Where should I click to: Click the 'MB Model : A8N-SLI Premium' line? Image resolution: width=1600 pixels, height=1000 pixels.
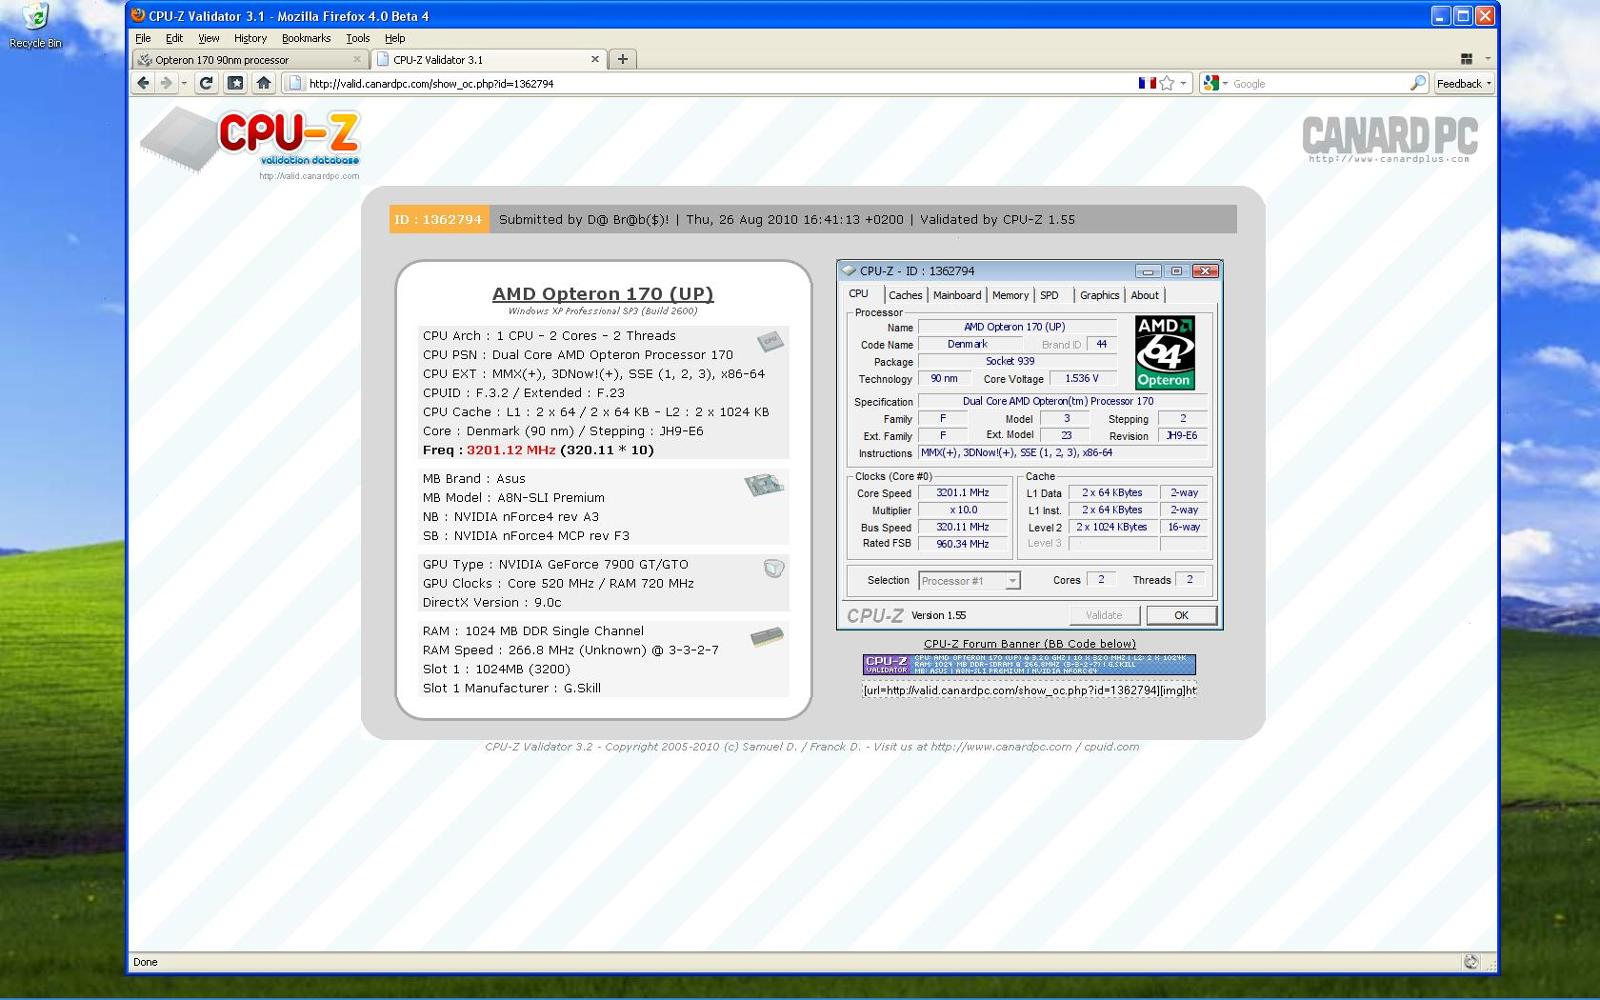513,498
